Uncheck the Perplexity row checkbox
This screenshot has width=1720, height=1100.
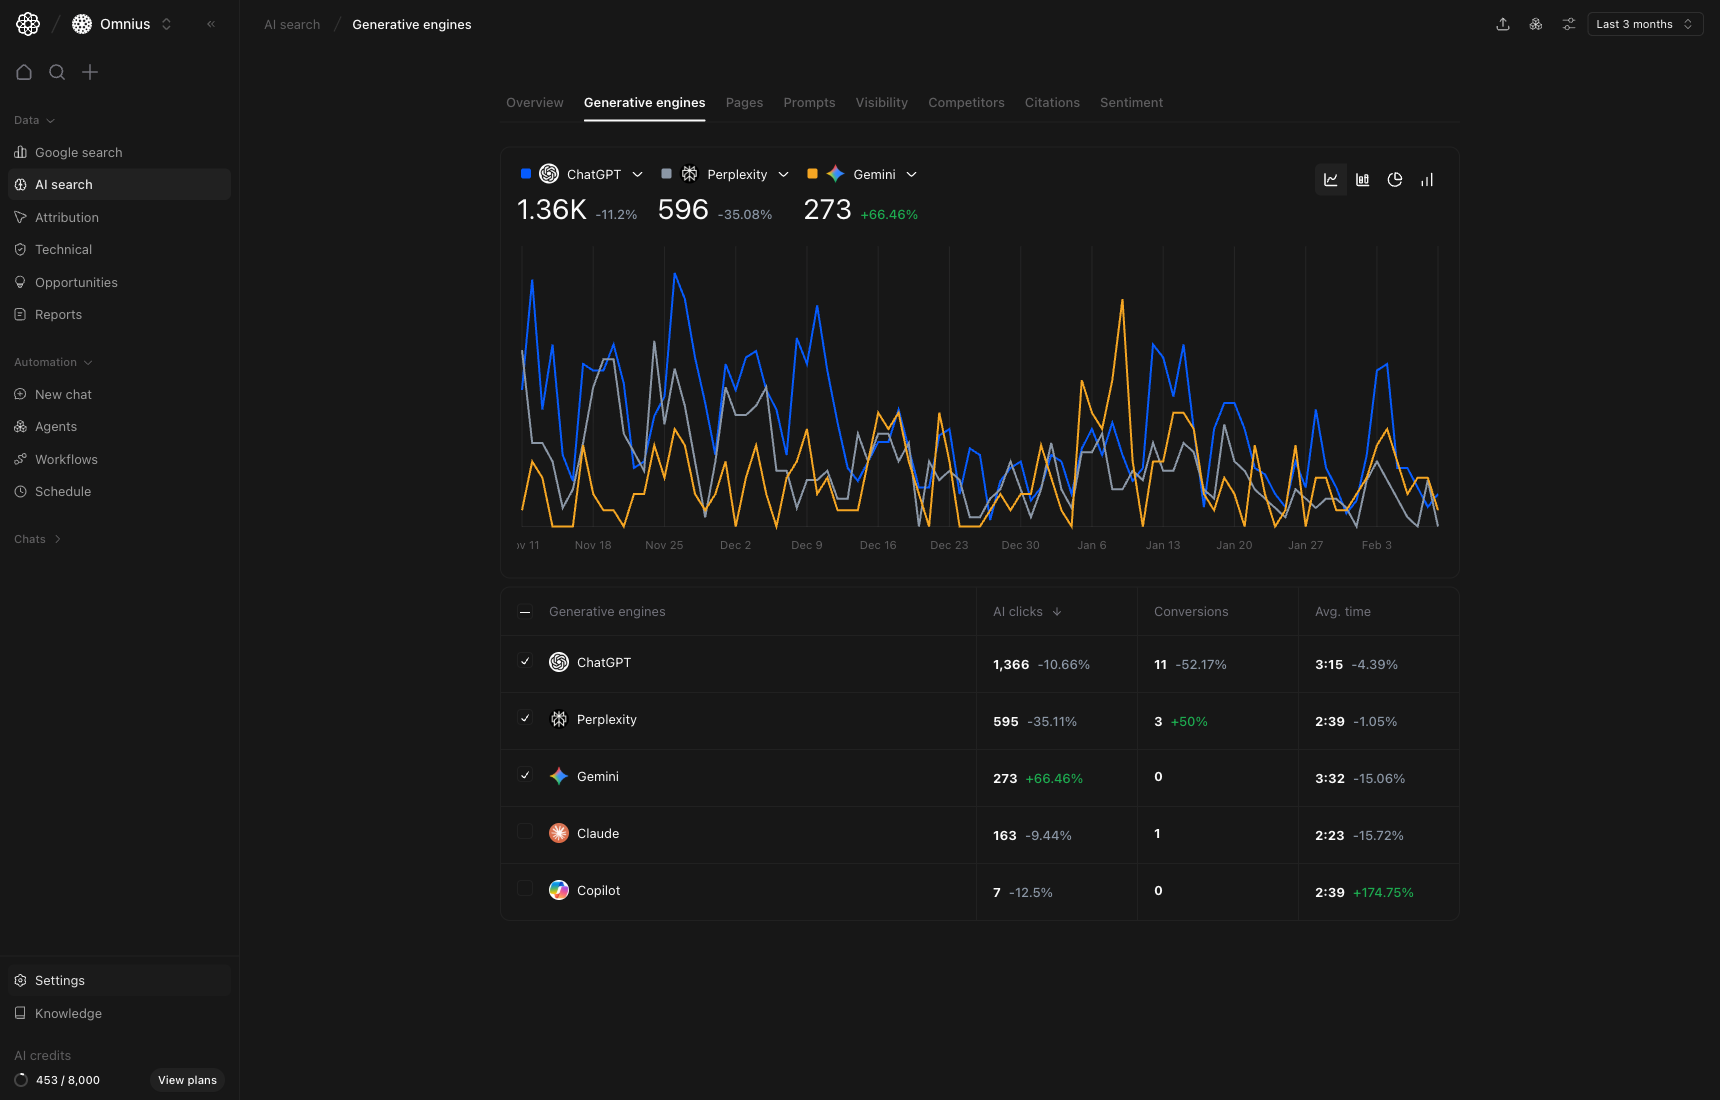525,718
